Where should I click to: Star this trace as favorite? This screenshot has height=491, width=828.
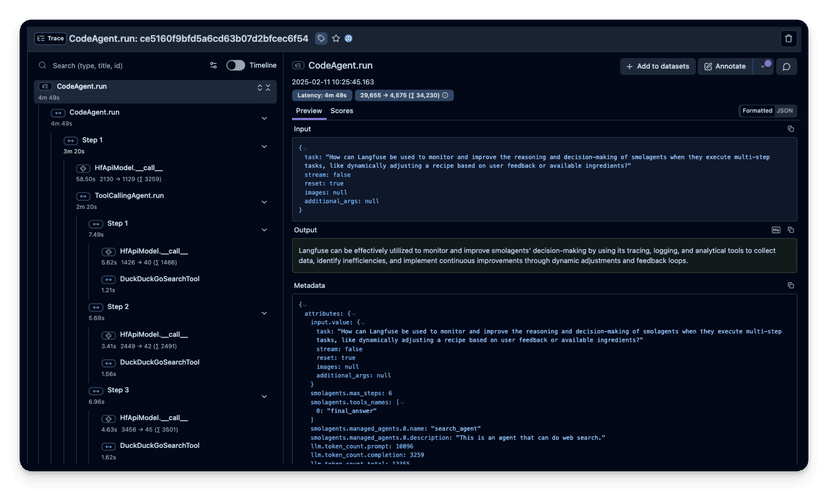click(336, 39)
